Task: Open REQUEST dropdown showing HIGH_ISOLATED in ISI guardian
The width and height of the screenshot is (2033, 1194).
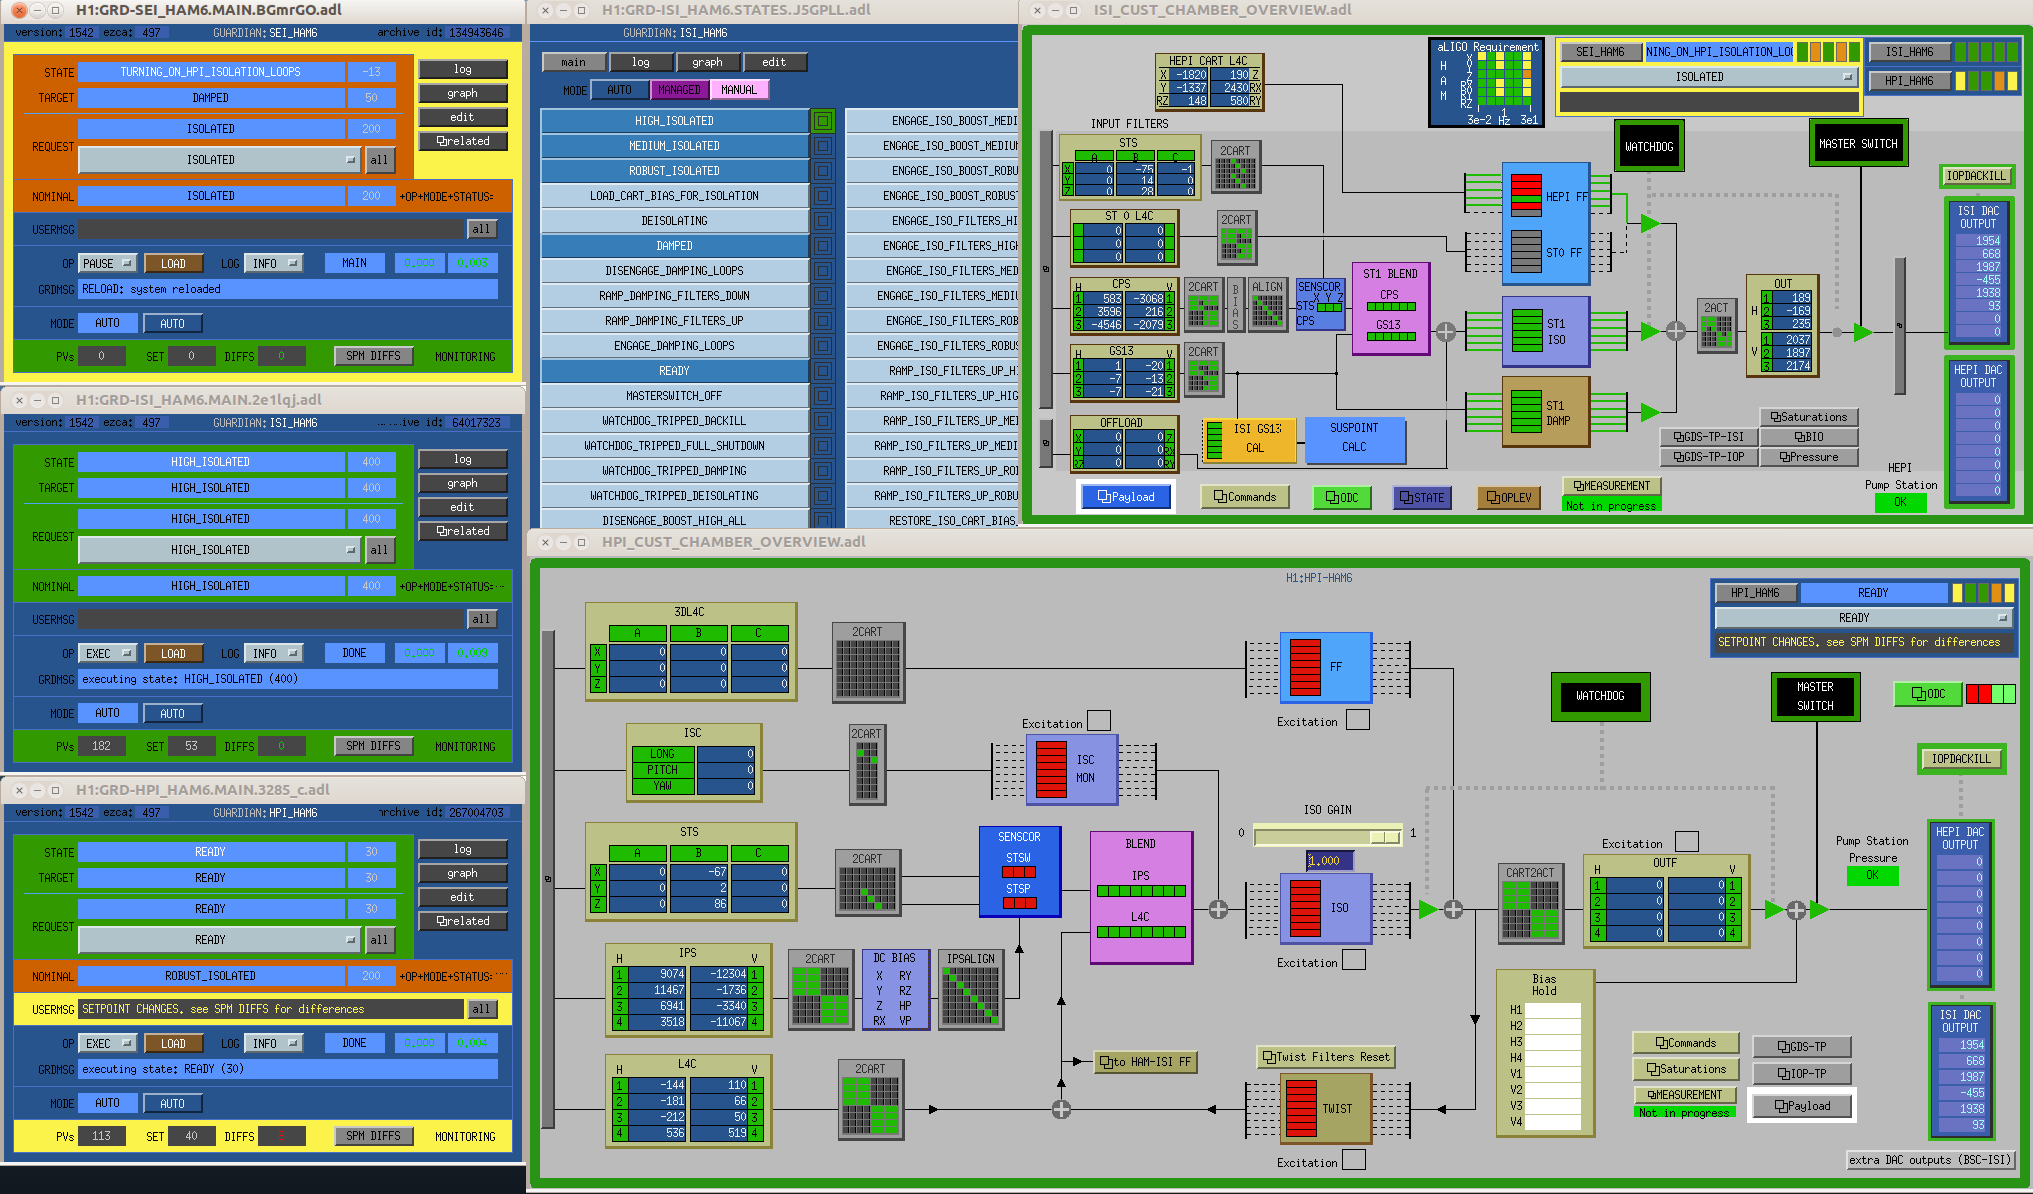Action: [219, 550]
